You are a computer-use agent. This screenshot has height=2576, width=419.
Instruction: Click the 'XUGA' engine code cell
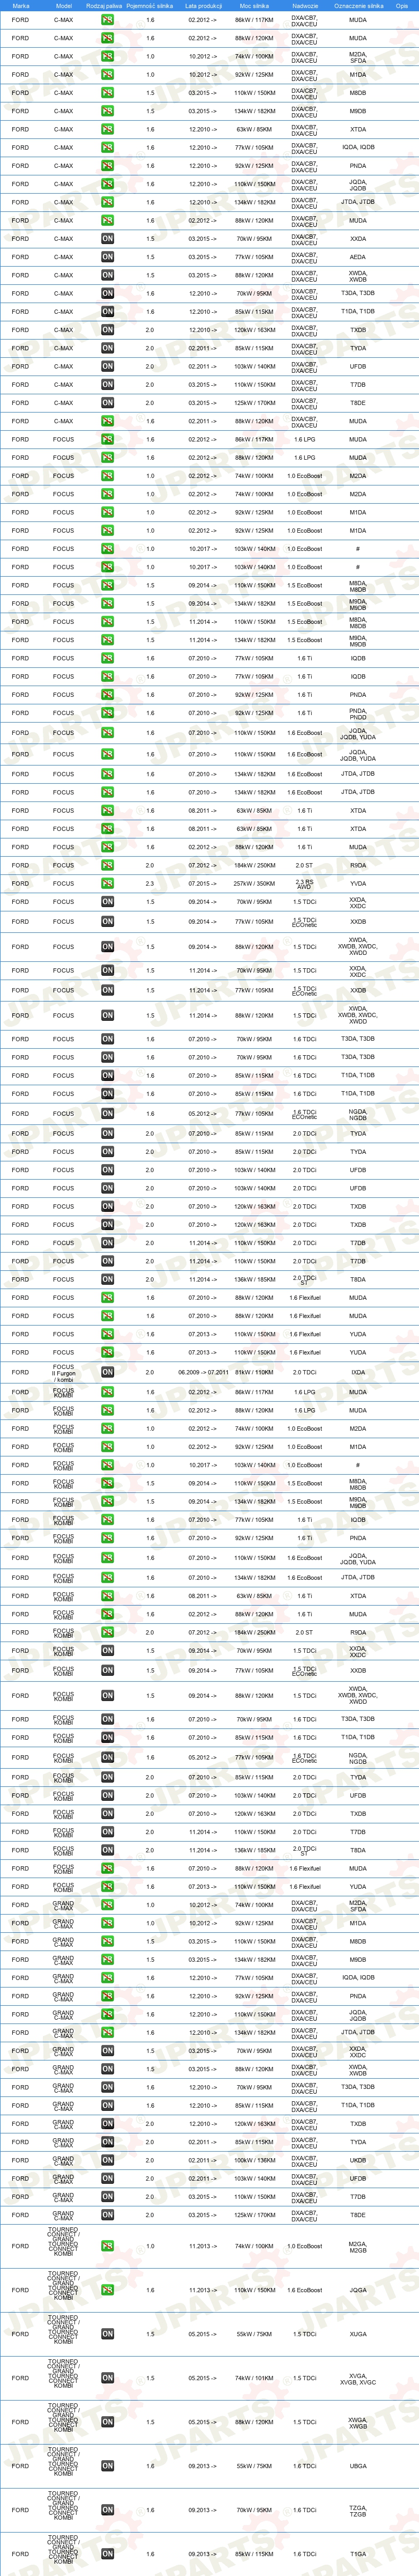358,2334
